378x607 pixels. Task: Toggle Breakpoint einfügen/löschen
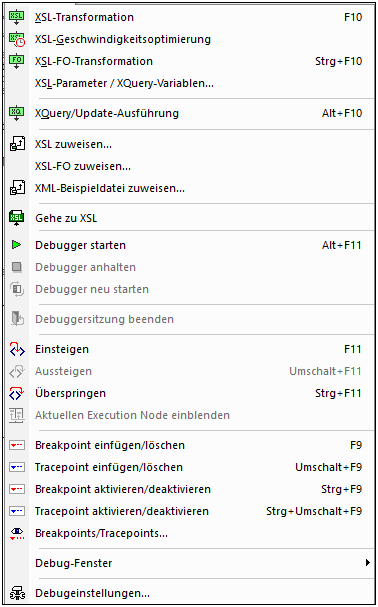click(x=191, y=445)
